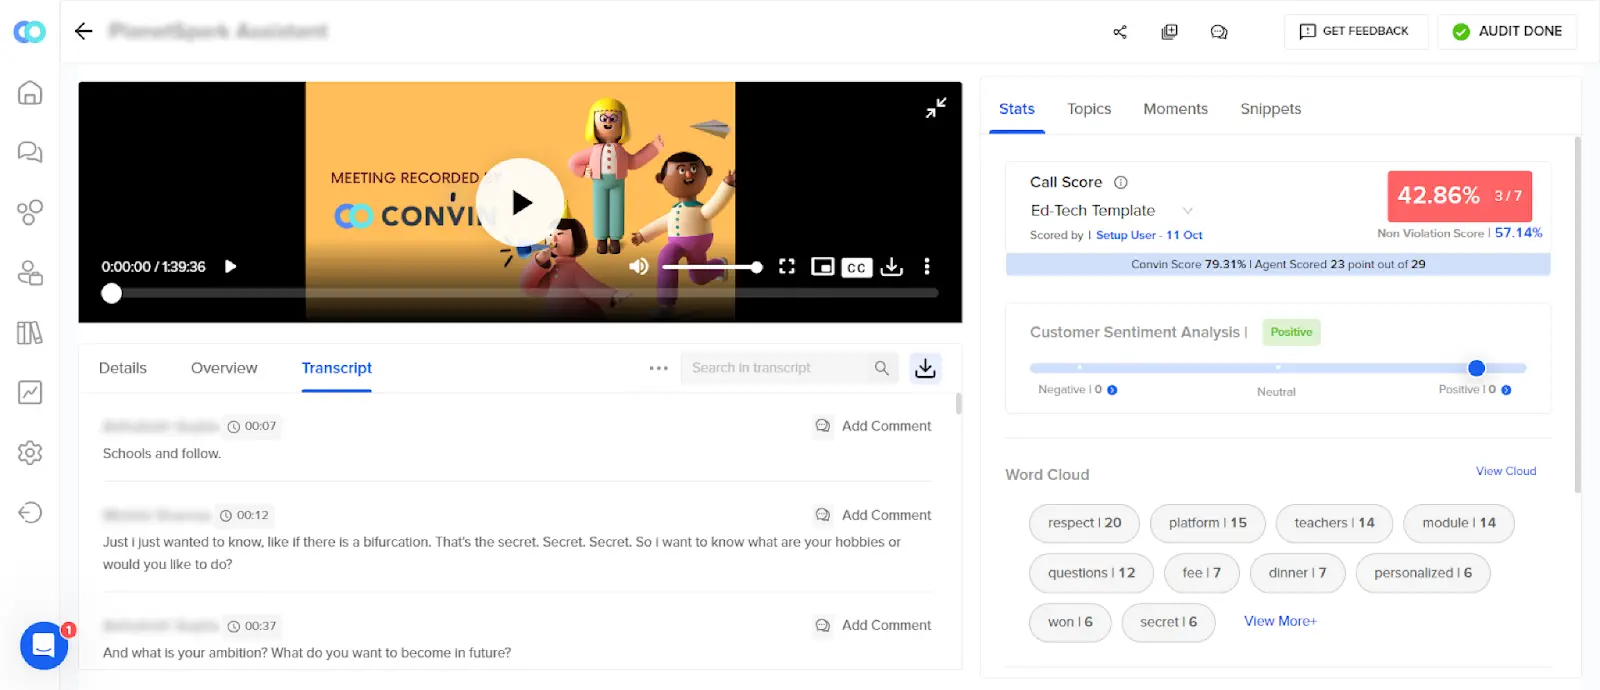Select the Stats tab

tap(1017, 109)
